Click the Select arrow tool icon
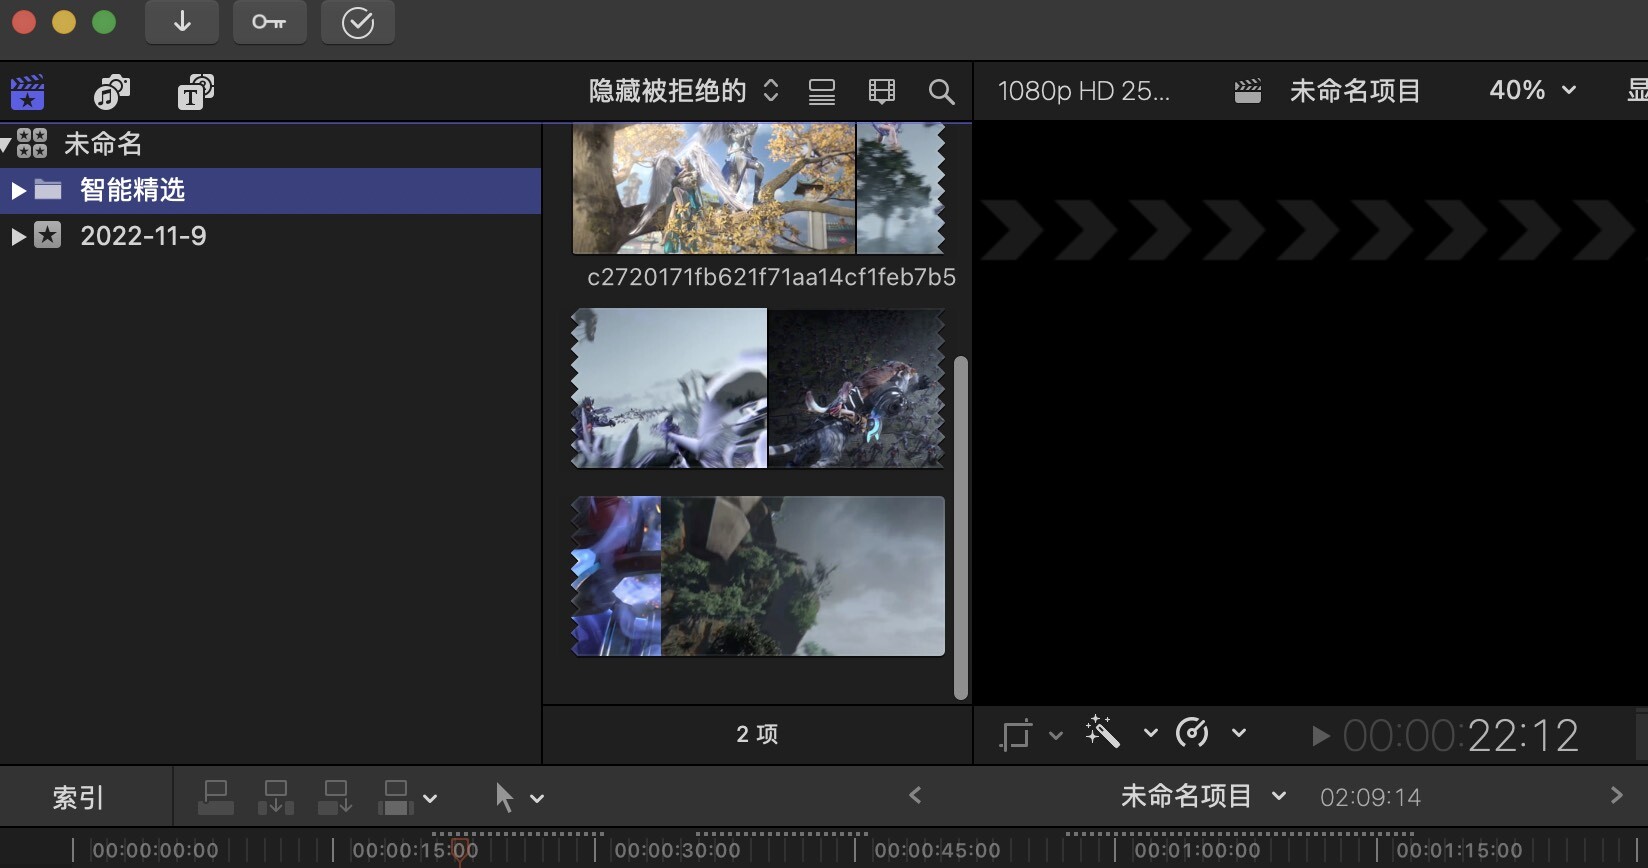 tap(504, 797)
